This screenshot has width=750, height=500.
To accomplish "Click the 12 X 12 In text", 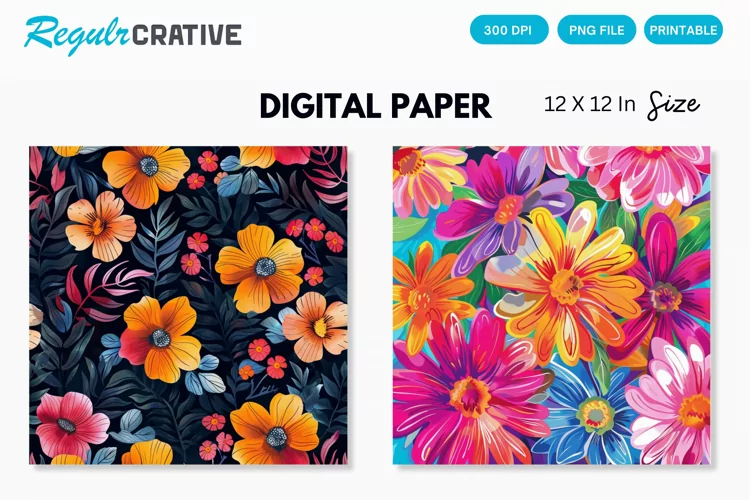I will click(589, 104).
